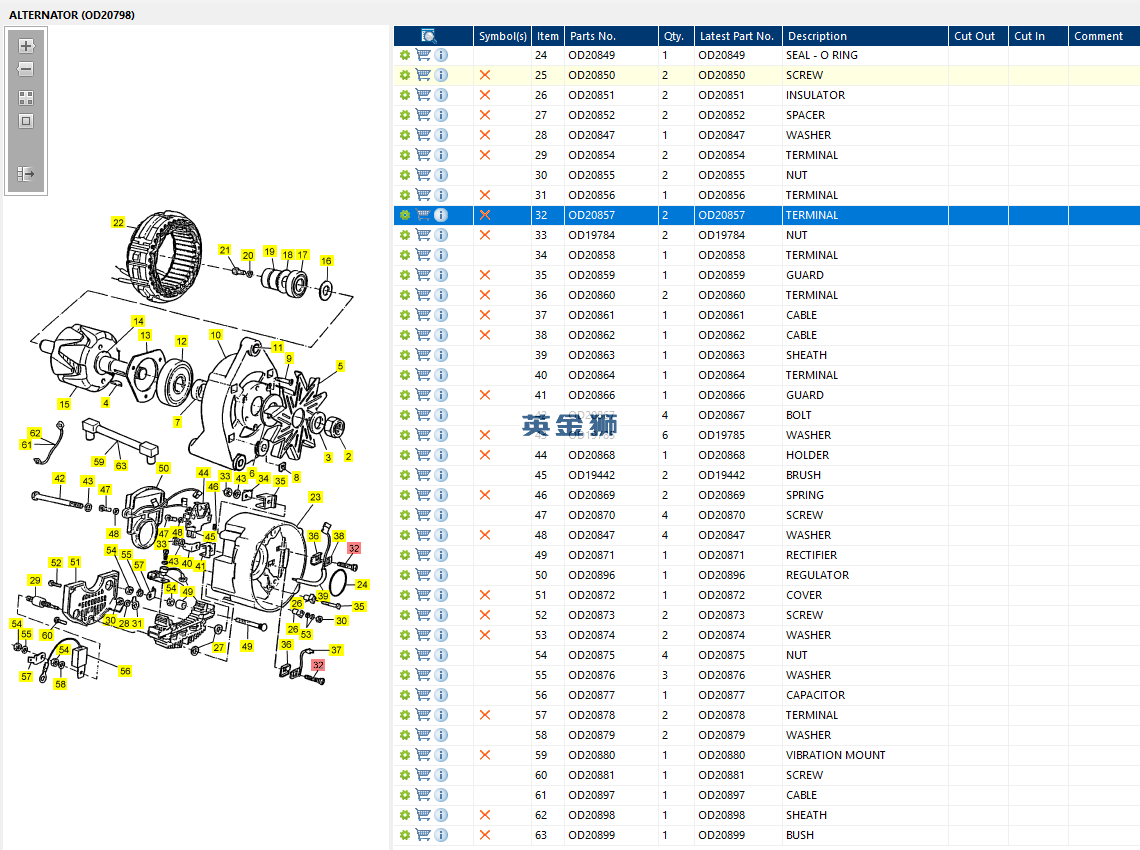
Task: Open the search icon in table header
Action: (x=429, y=36)
